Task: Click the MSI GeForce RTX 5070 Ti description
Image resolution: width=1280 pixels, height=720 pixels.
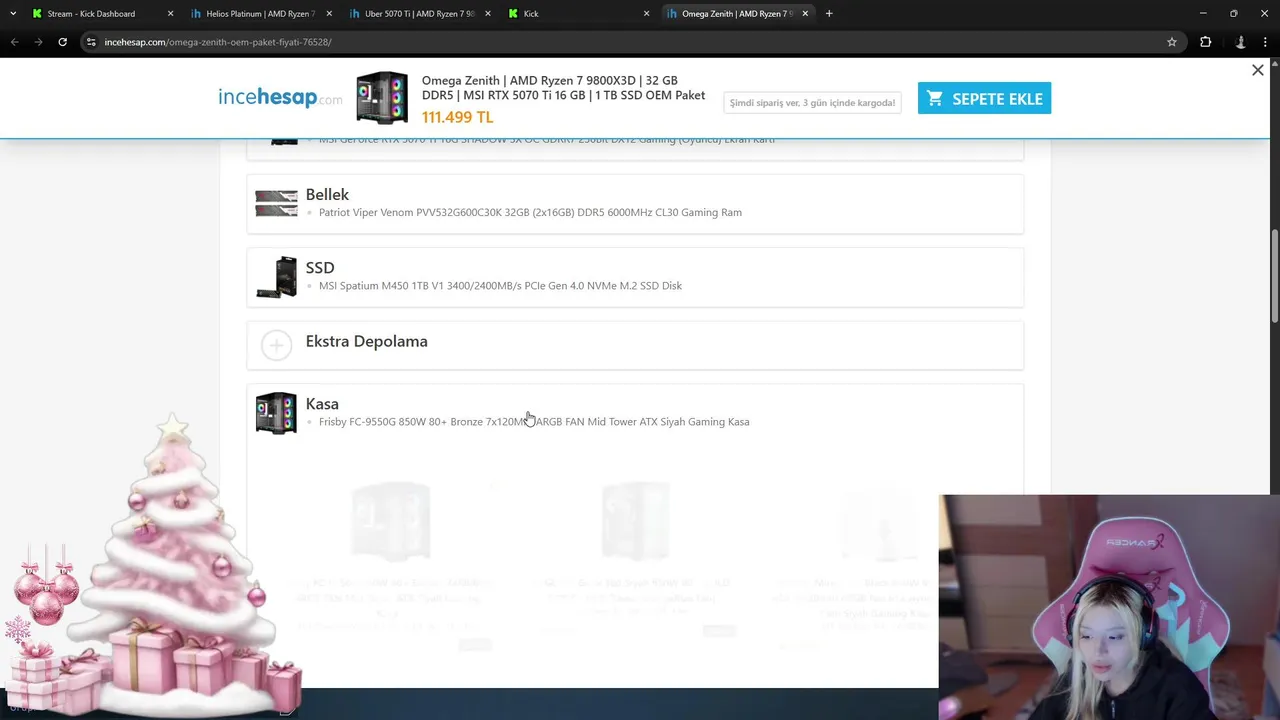Action: 547,141
